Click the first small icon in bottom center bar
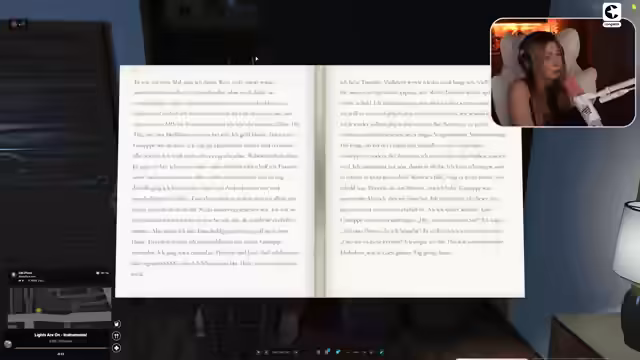This screenshot has height=360, width=640. point(258,352)
